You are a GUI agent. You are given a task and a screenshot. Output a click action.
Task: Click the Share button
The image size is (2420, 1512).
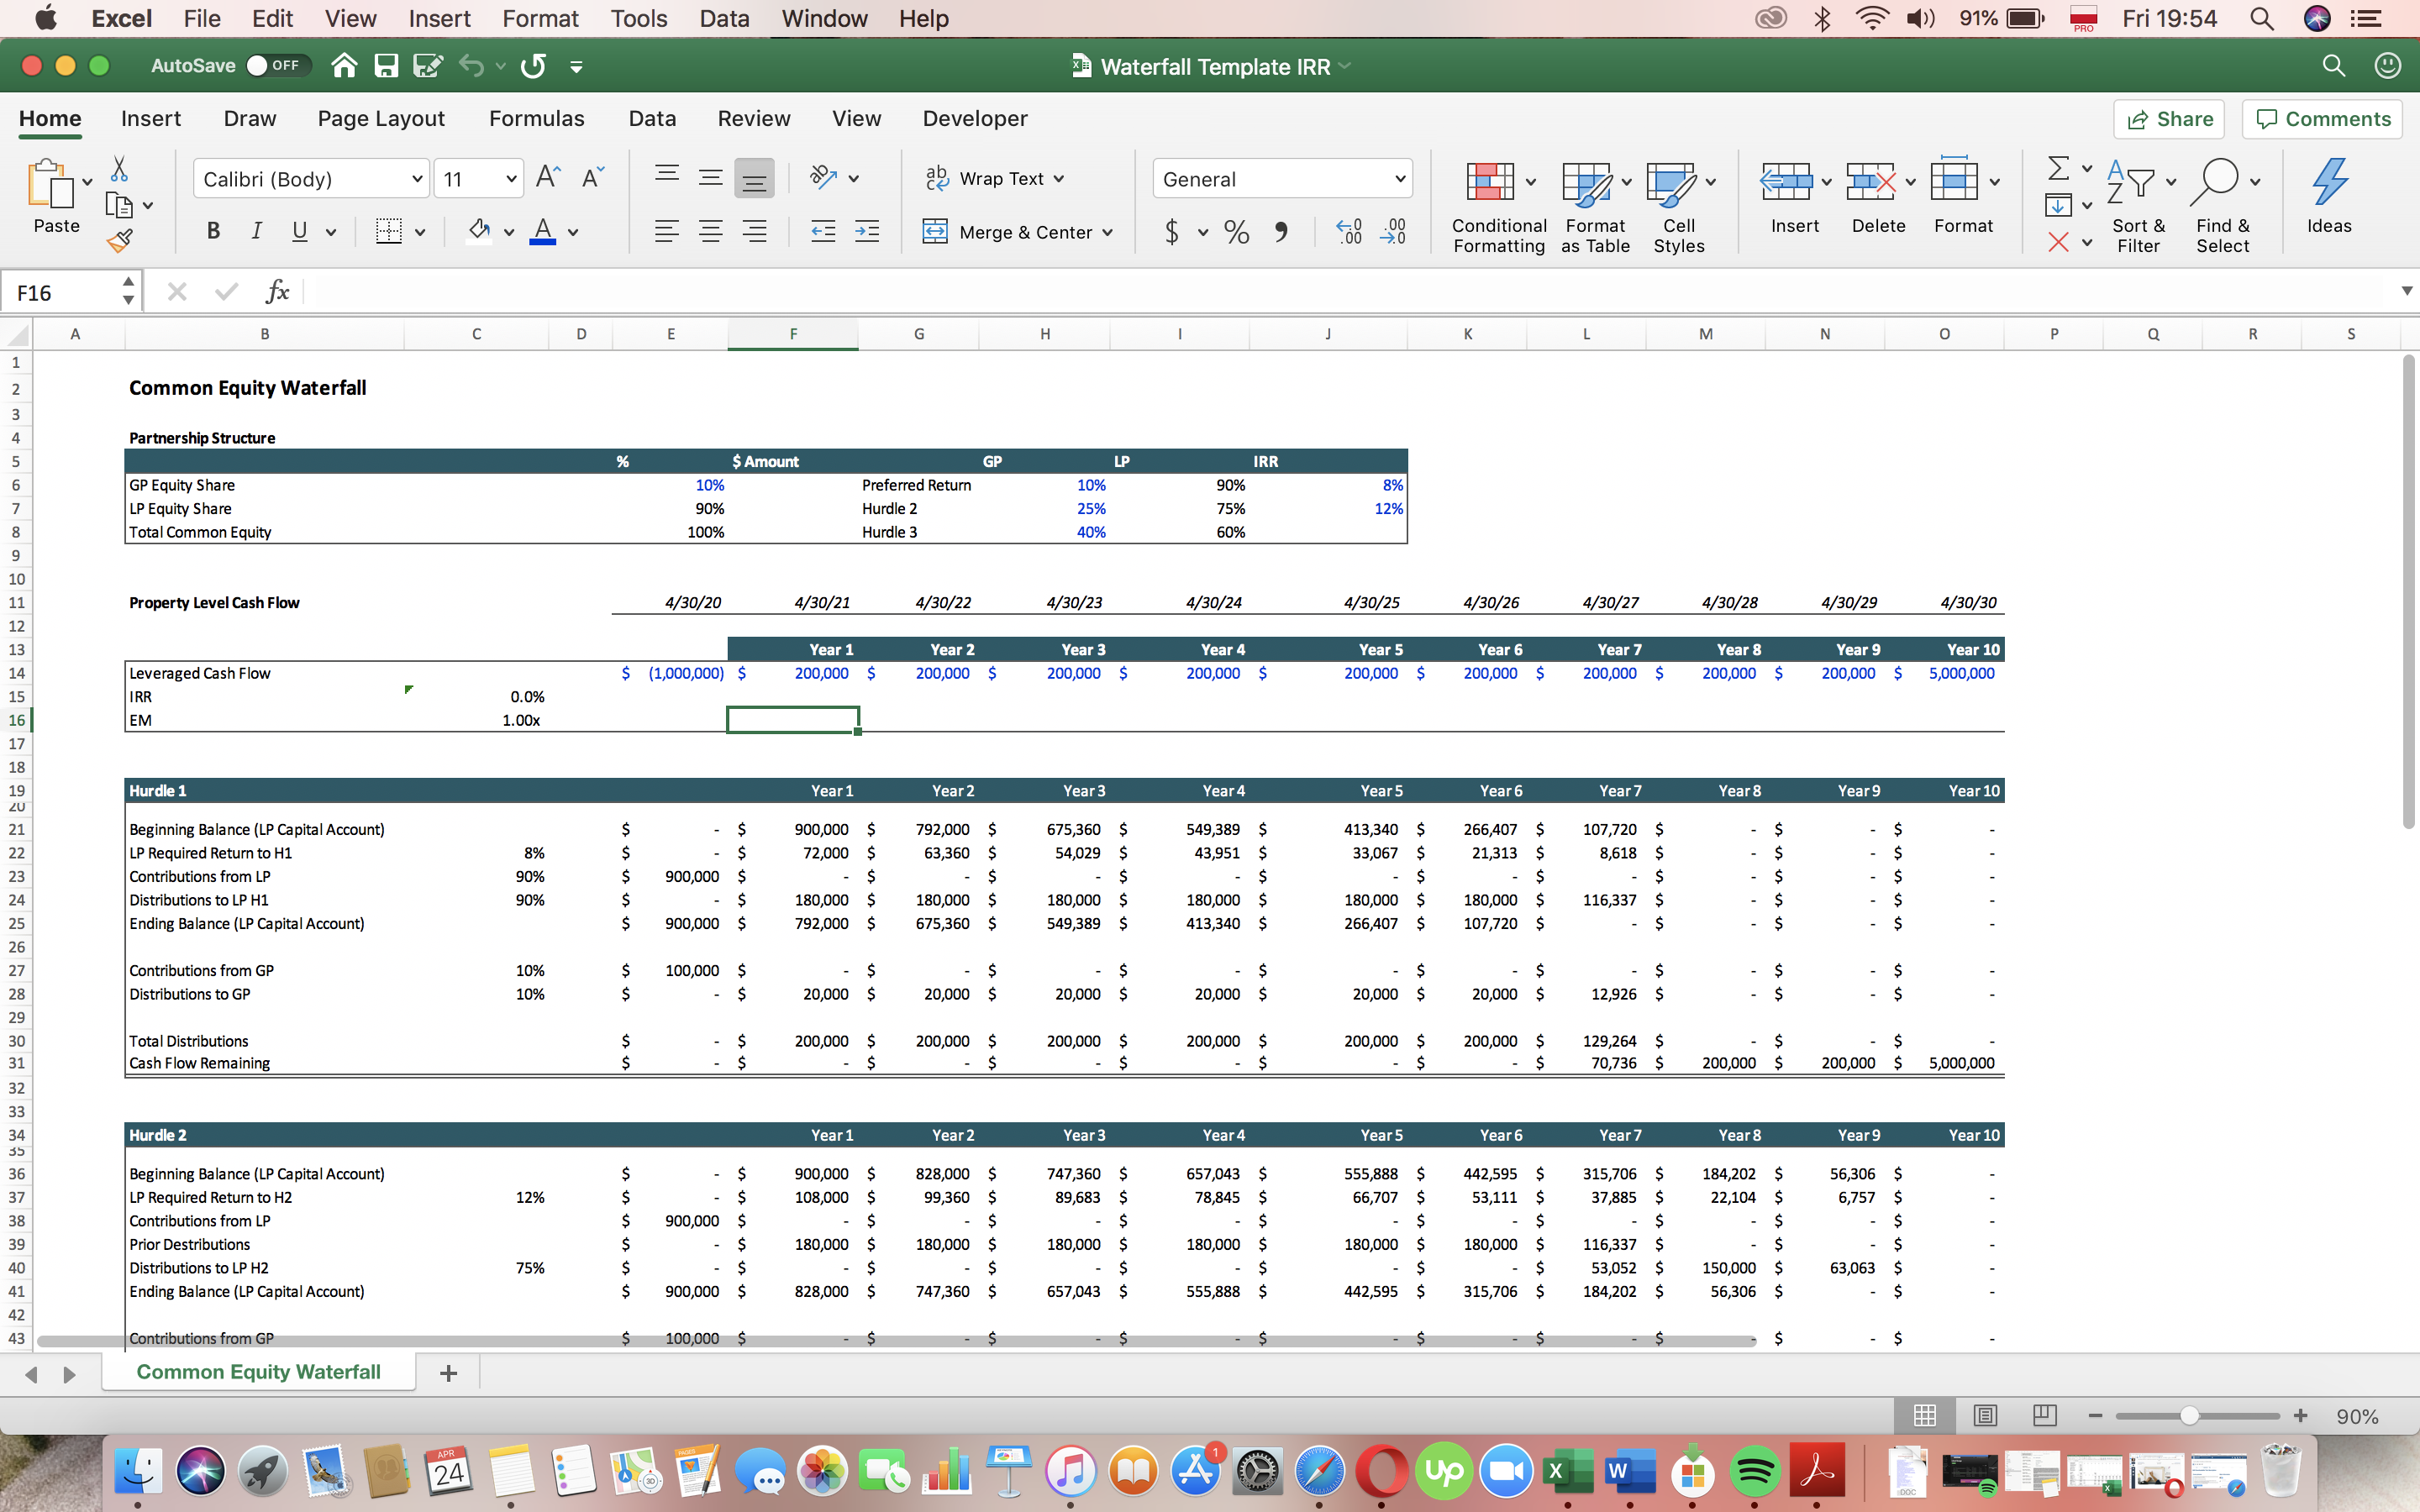click(x=2170, y=118)
